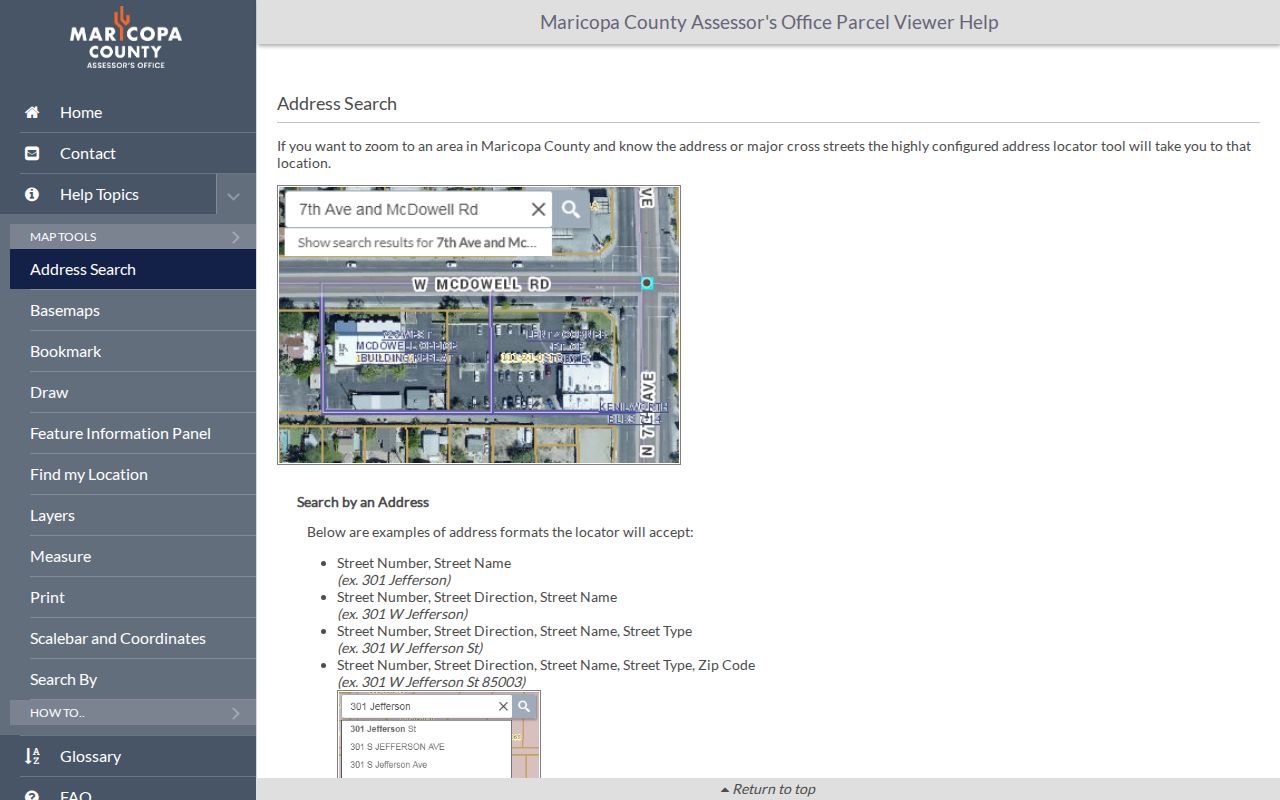Click the Help Topics info icon
The height and width of the screenshot is (800, 1280).
[32, 194]
